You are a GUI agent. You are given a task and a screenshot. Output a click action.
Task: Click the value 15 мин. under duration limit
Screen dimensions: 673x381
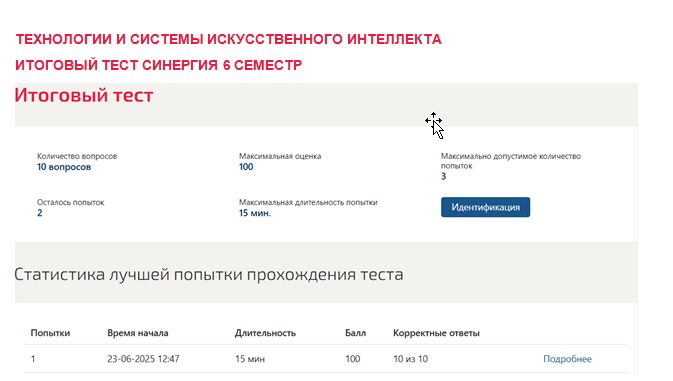[255, 213]
